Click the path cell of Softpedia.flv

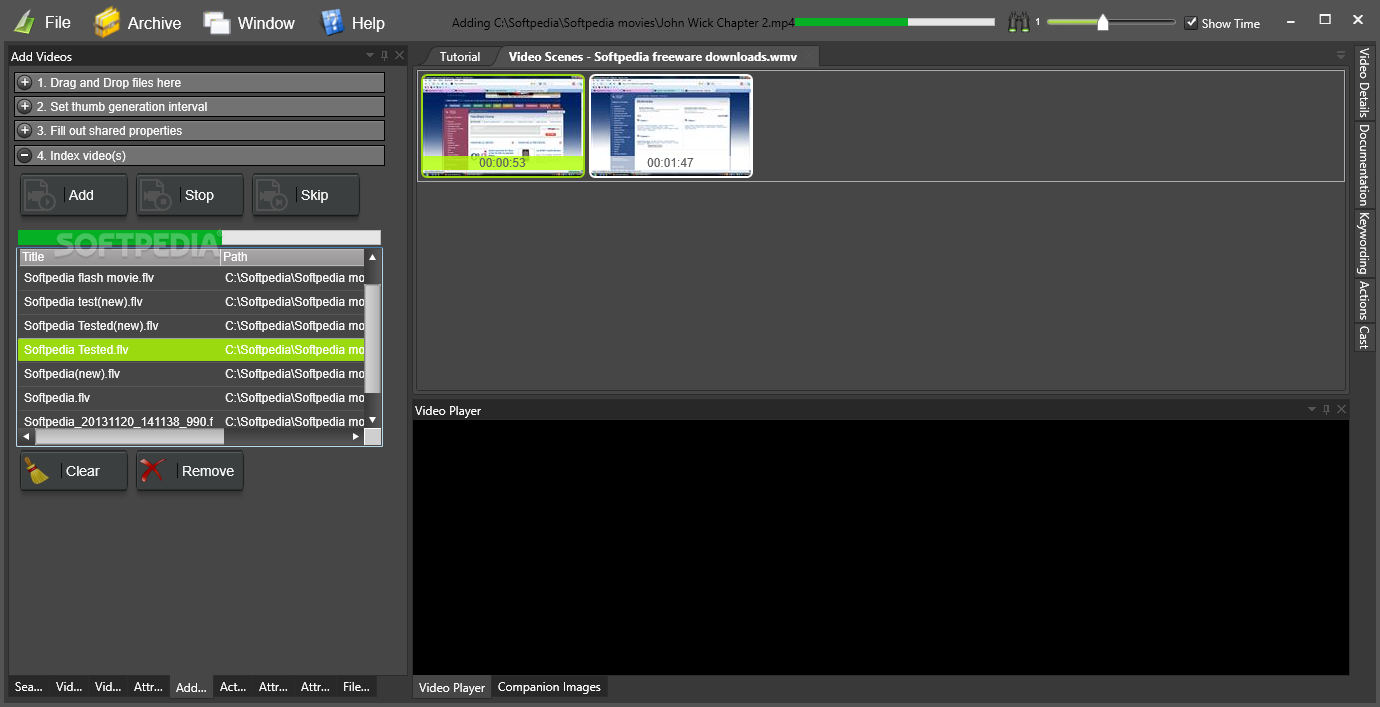[x=293, y=398]
